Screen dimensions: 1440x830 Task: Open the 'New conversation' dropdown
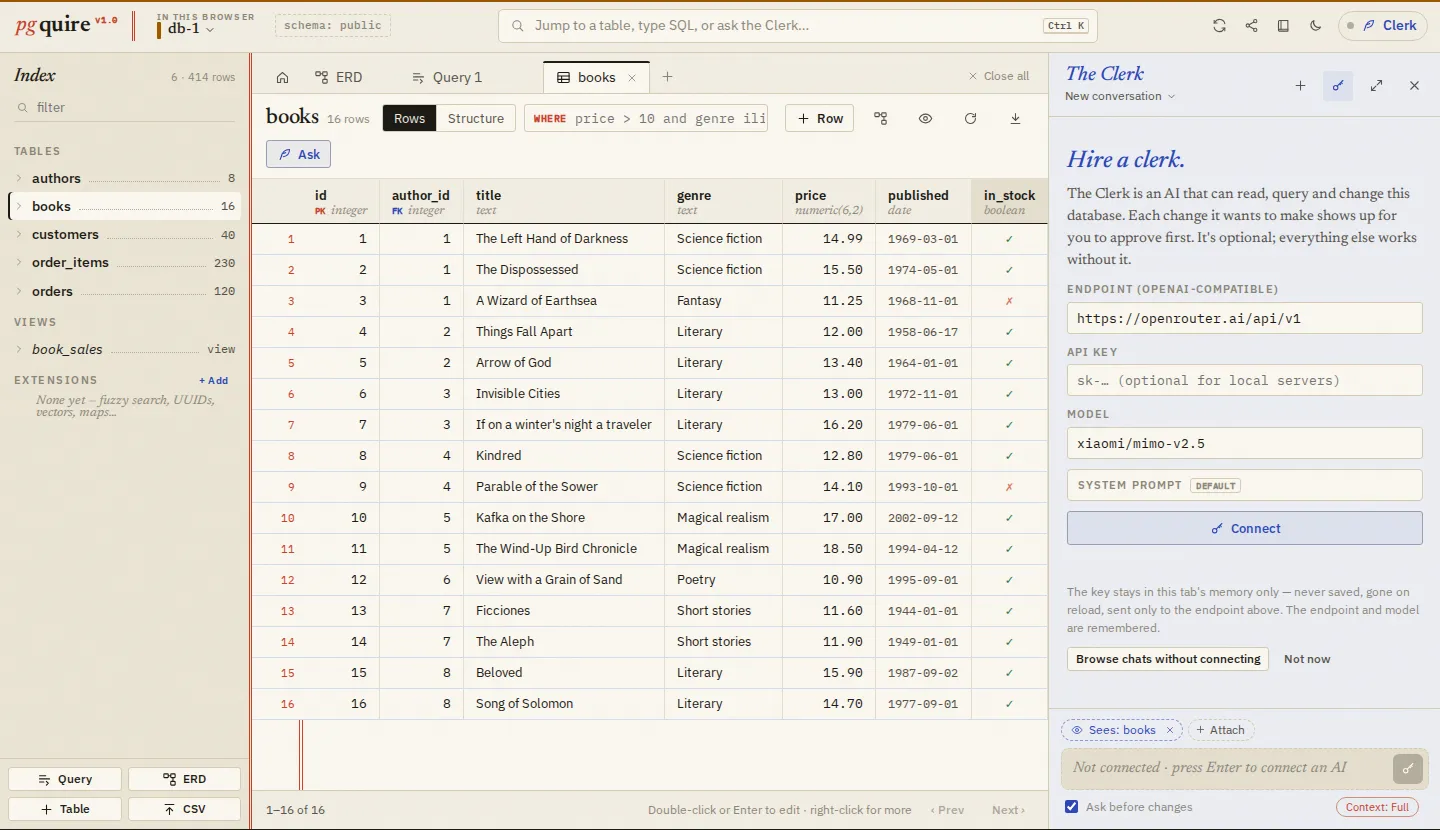coord(1120,96)
